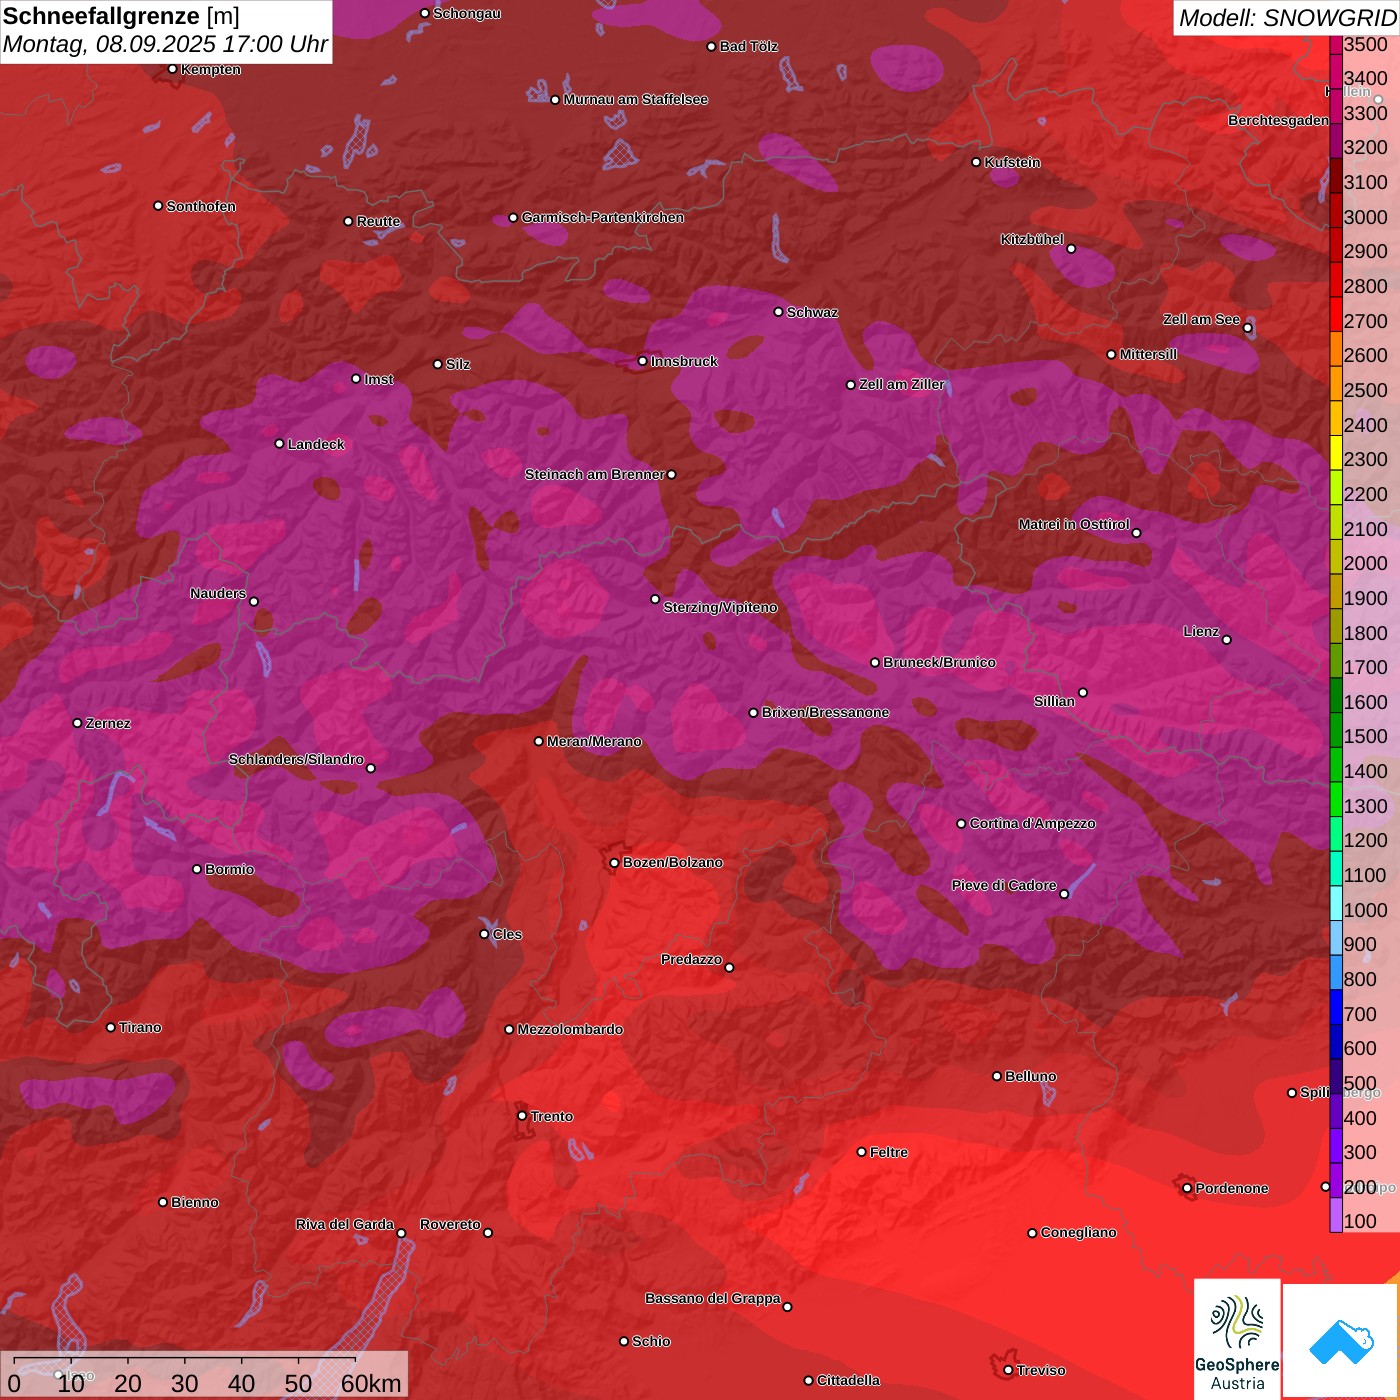This screenshot has height=1400, width=1400.
Task: Click the Meran/Merano label
Action: point(594,741)
